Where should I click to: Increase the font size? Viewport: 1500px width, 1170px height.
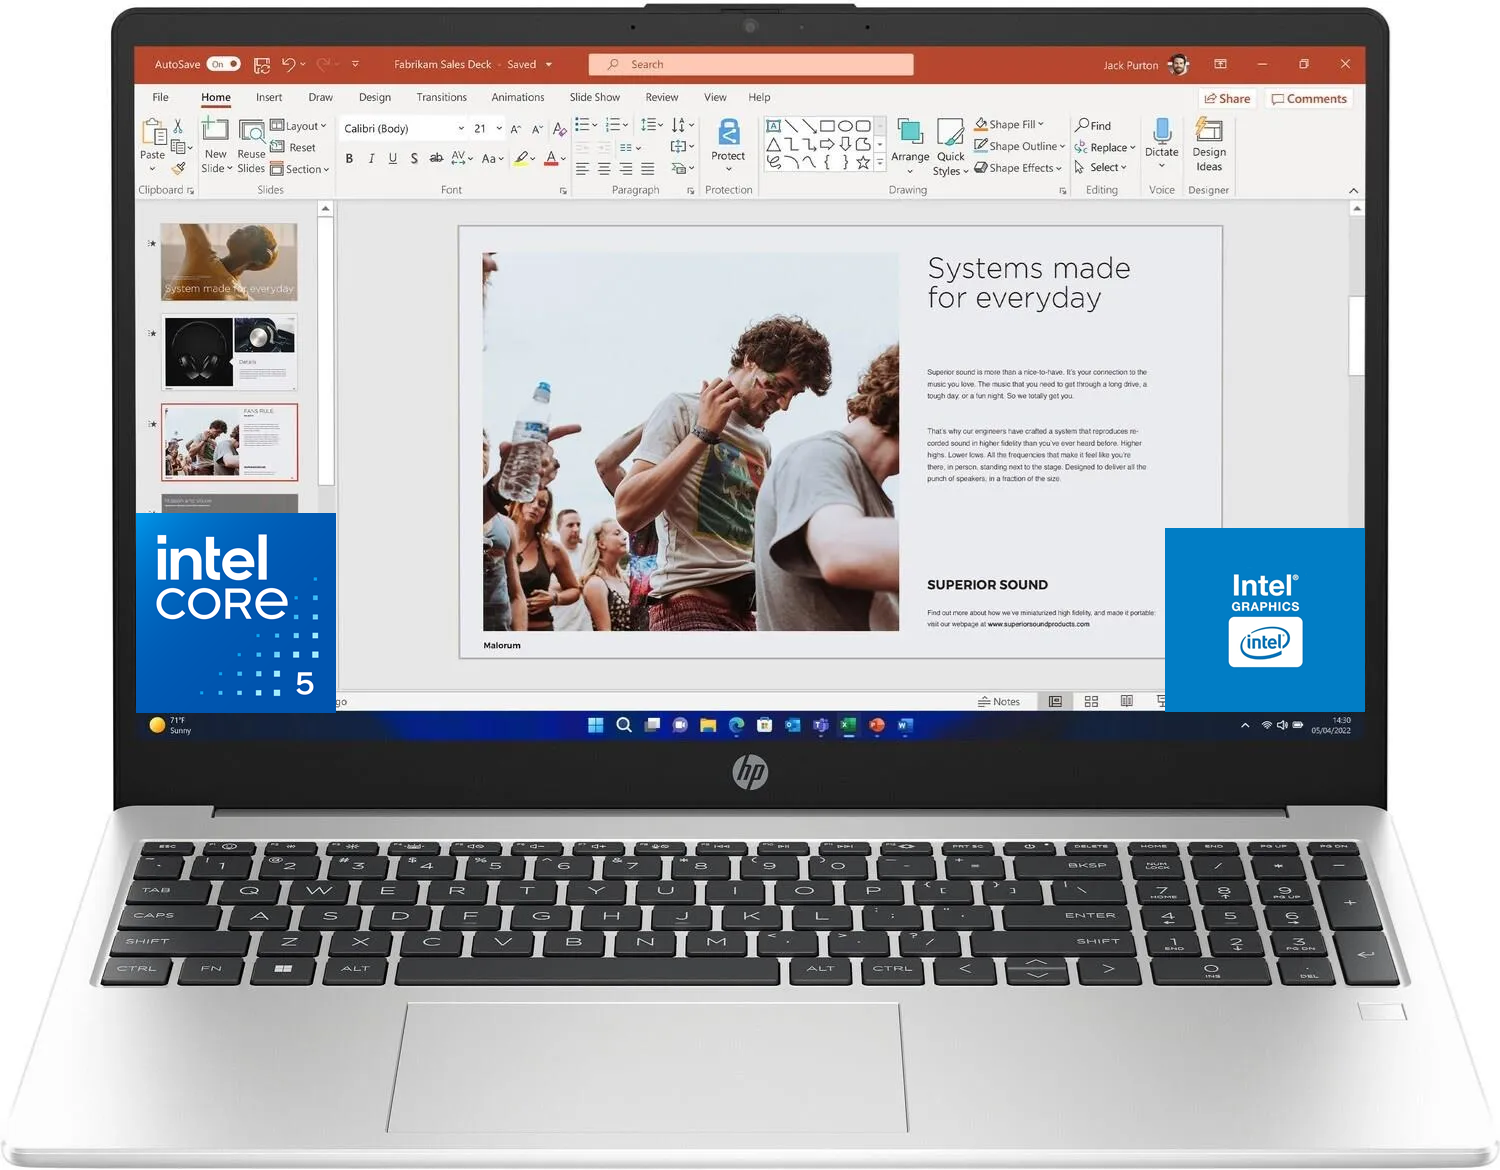click(x=516, y=129)
